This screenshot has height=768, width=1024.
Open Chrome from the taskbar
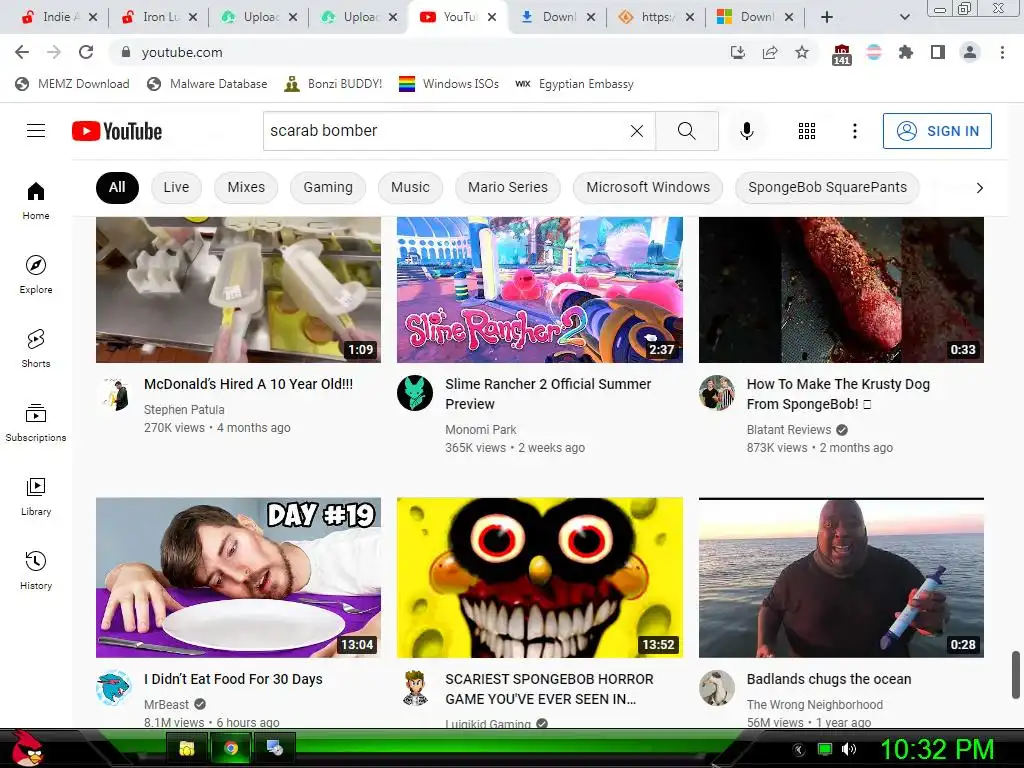coord(231,748)
